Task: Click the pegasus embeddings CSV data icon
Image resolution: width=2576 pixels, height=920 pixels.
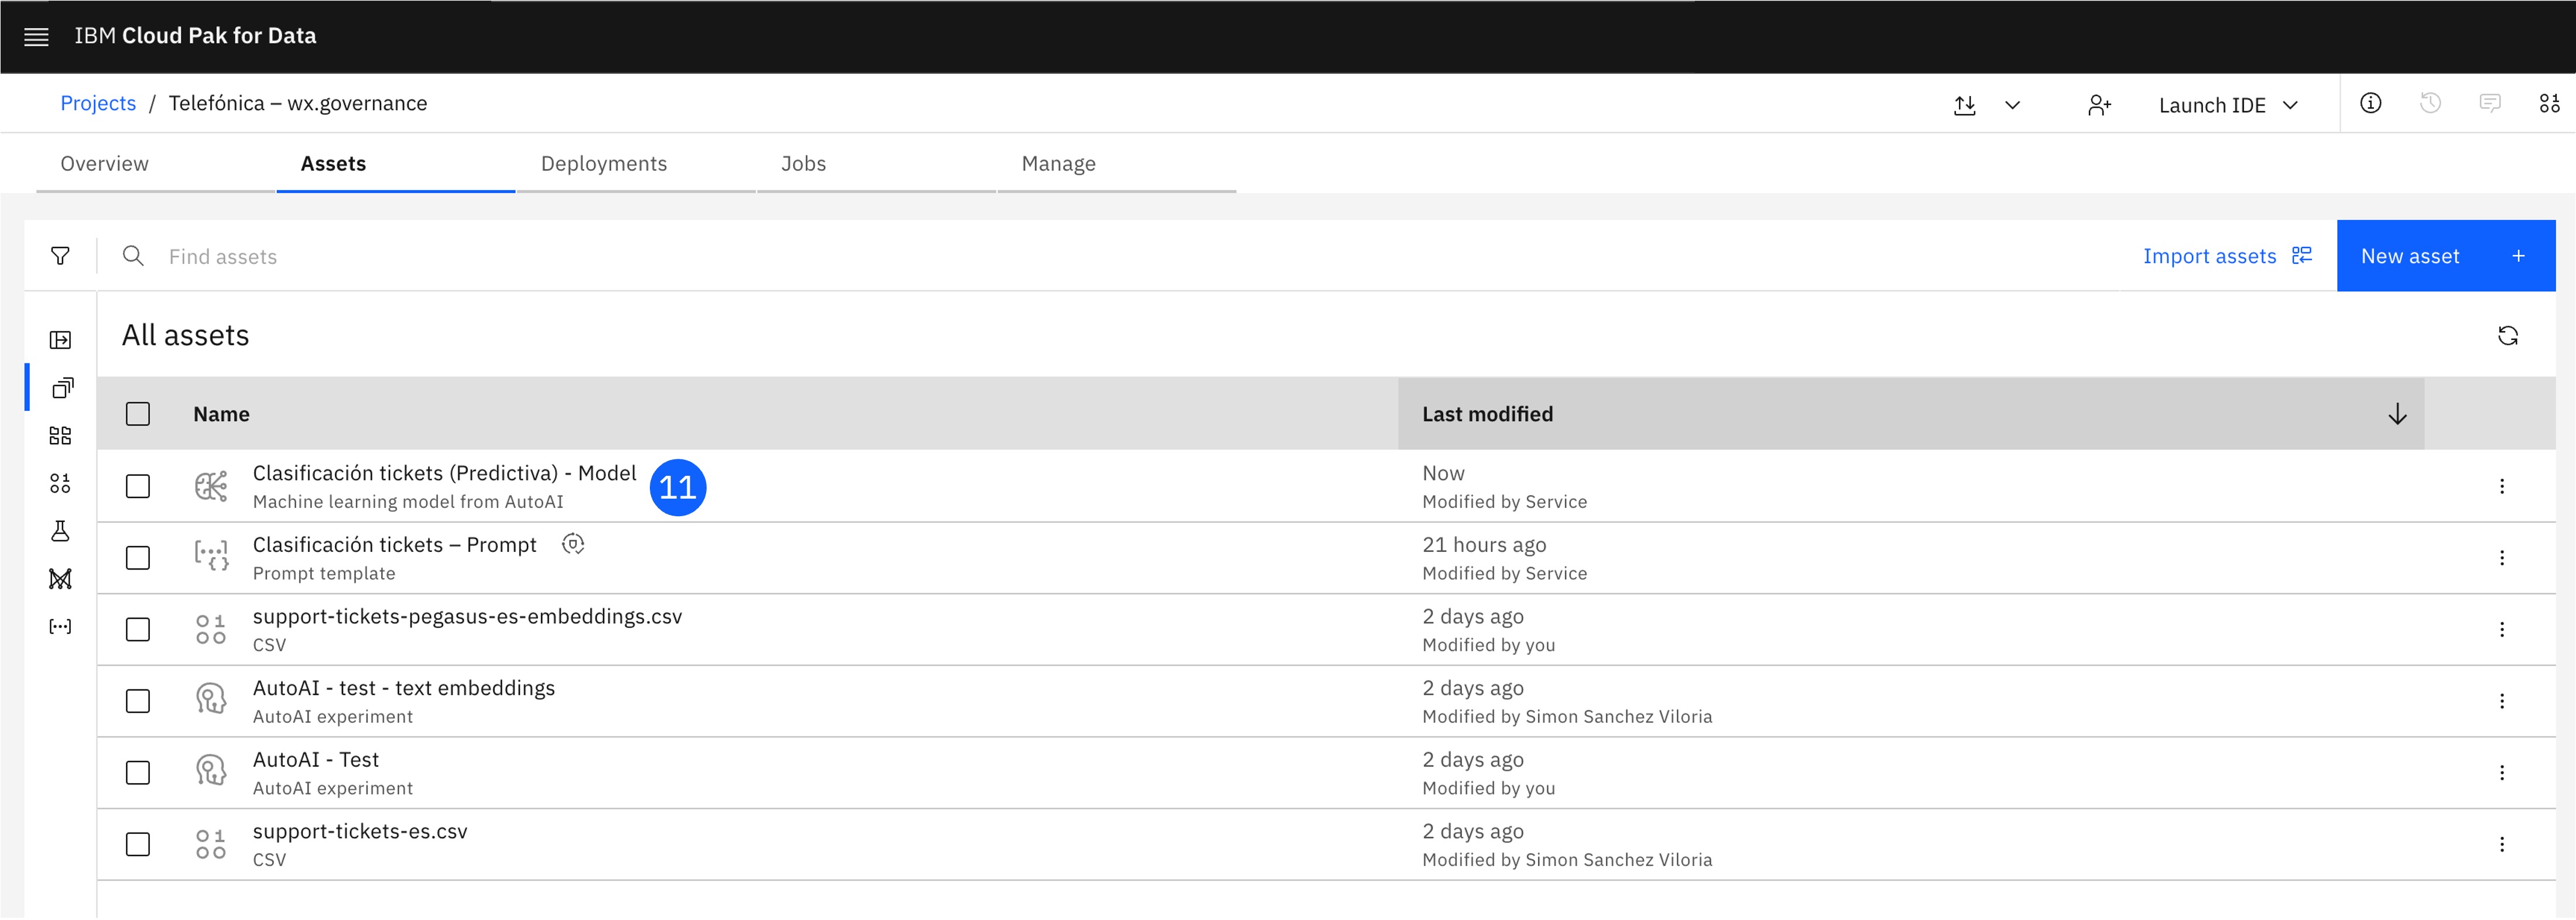Action: (x=211, y=630)
